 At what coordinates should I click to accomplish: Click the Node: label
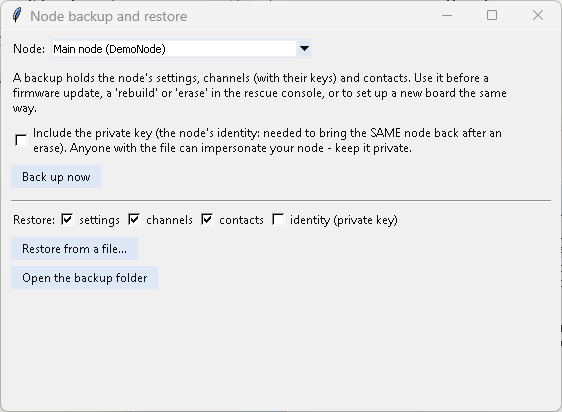29,49
